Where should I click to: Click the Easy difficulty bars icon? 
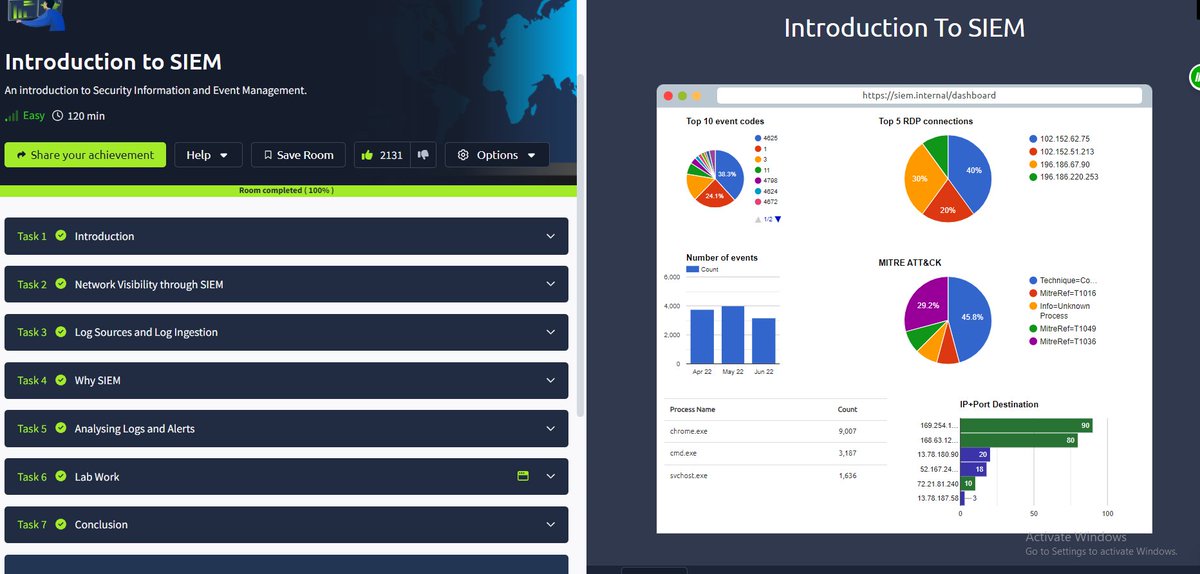12,116
